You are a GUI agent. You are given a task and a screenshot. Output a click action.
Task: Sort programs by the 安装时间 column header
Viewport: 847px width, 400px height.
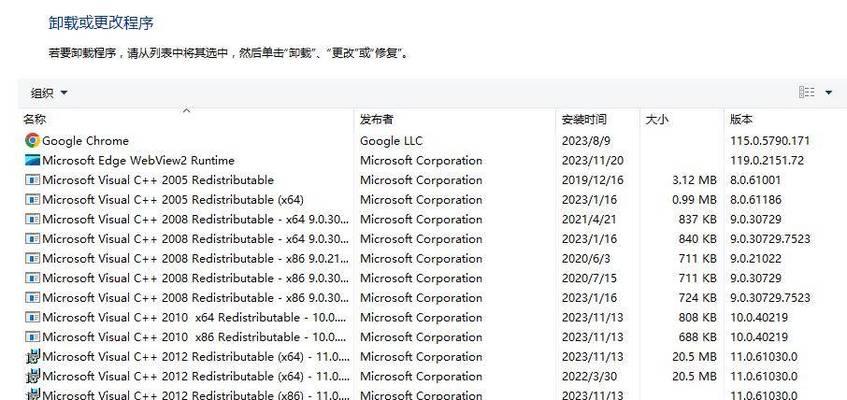[x=584, y=120]
